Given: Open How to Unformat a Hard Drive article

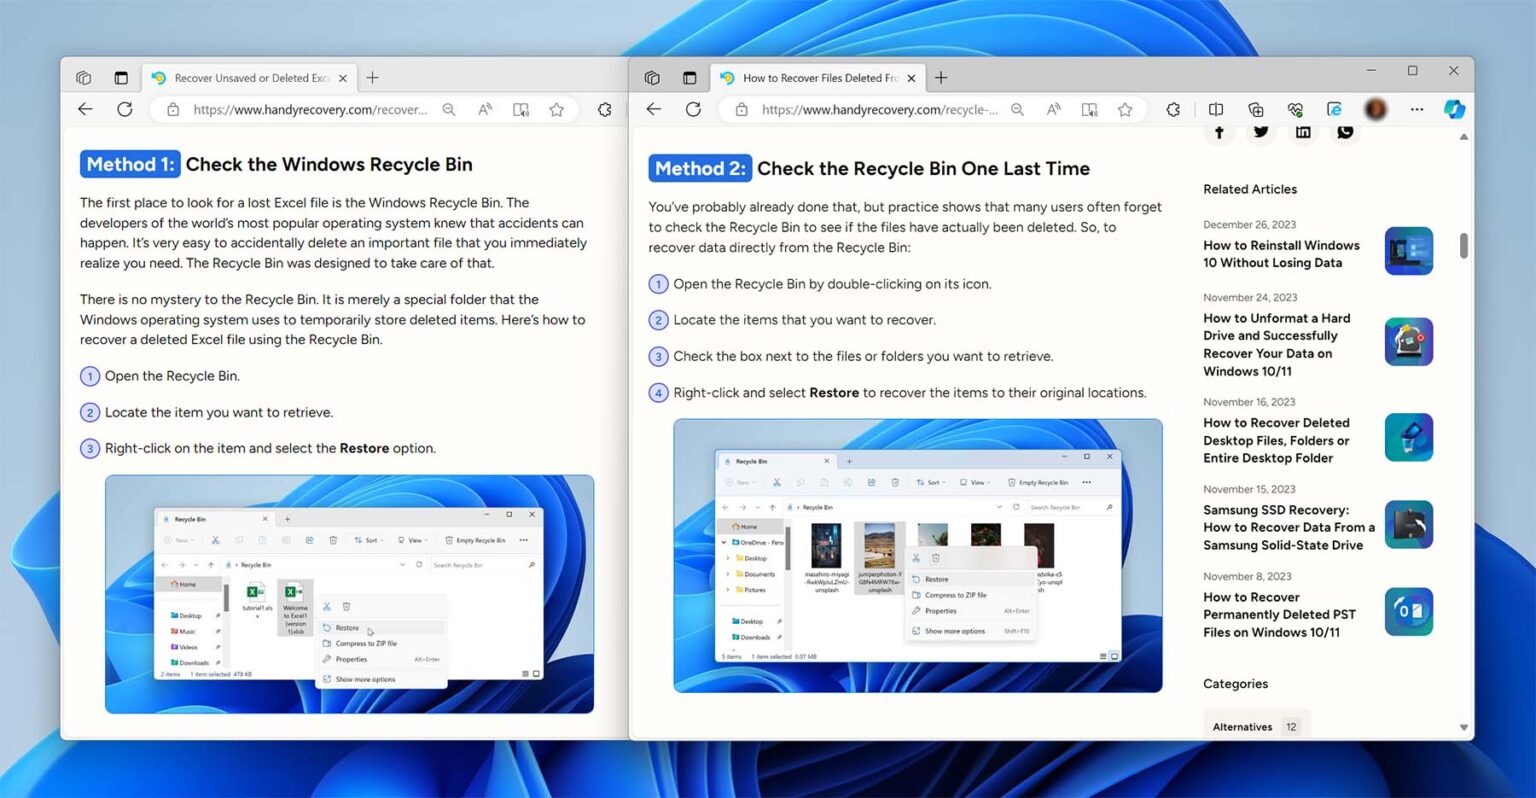Looking at the screenshot, I should click(x=1277, y=344).
